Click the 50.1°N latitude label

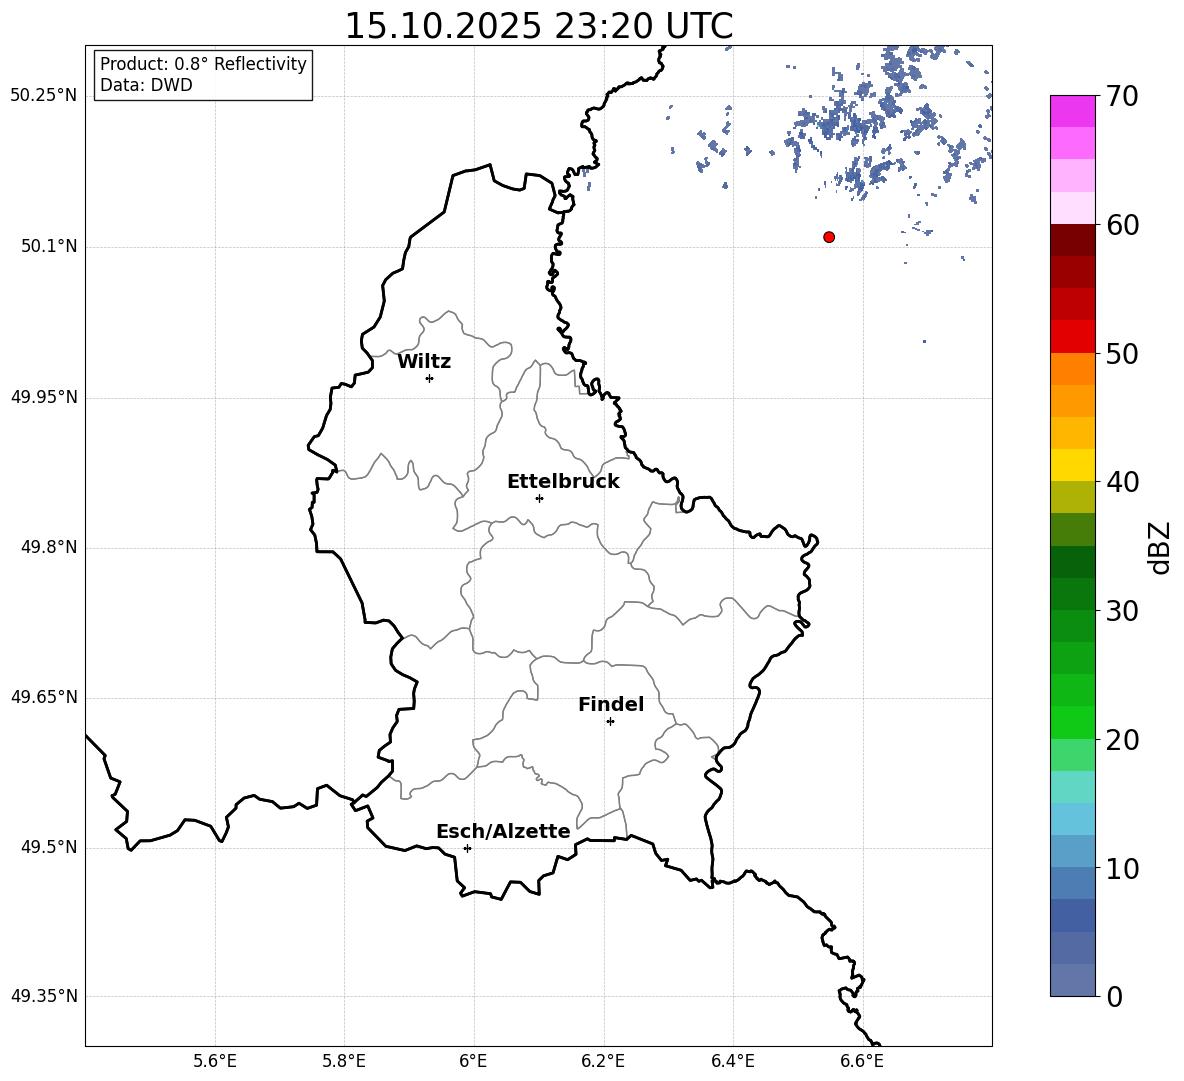[48, 247]
